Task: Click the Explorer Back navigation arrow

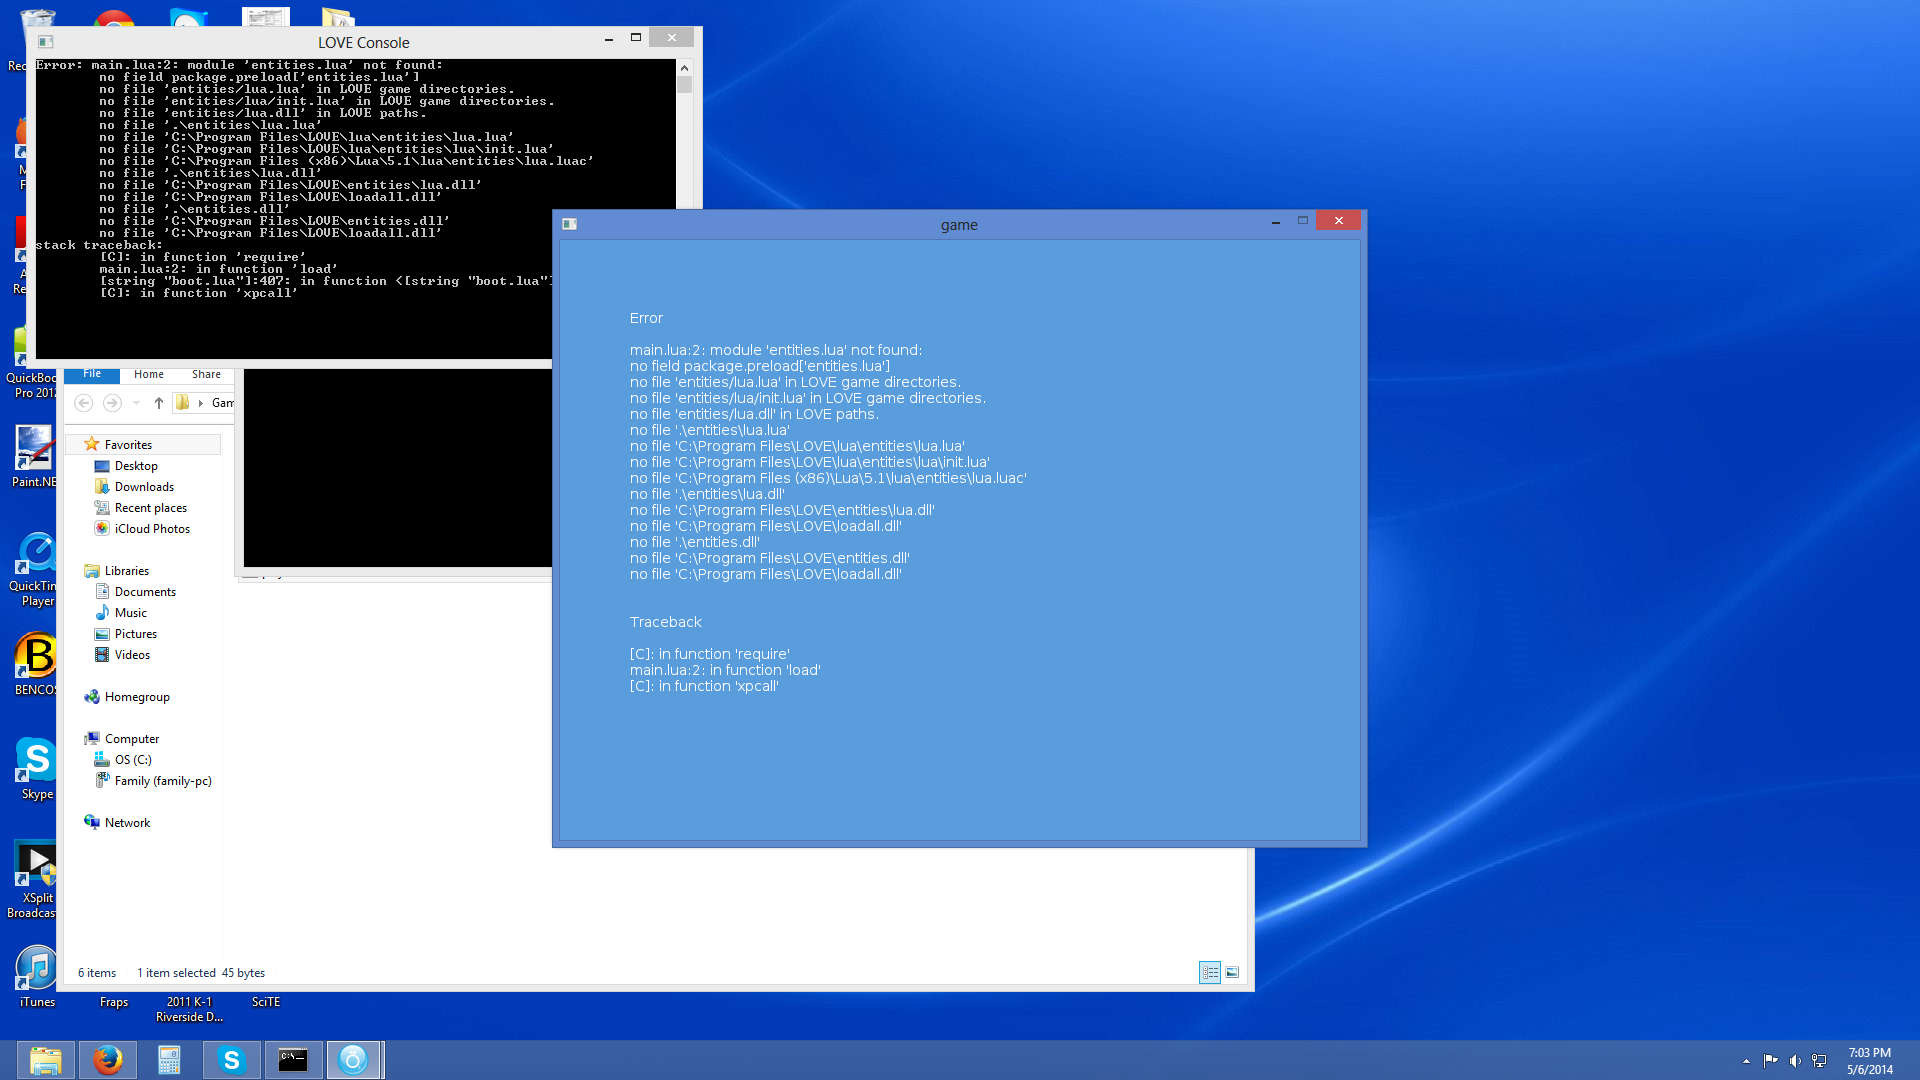Action: coord(84,403)
